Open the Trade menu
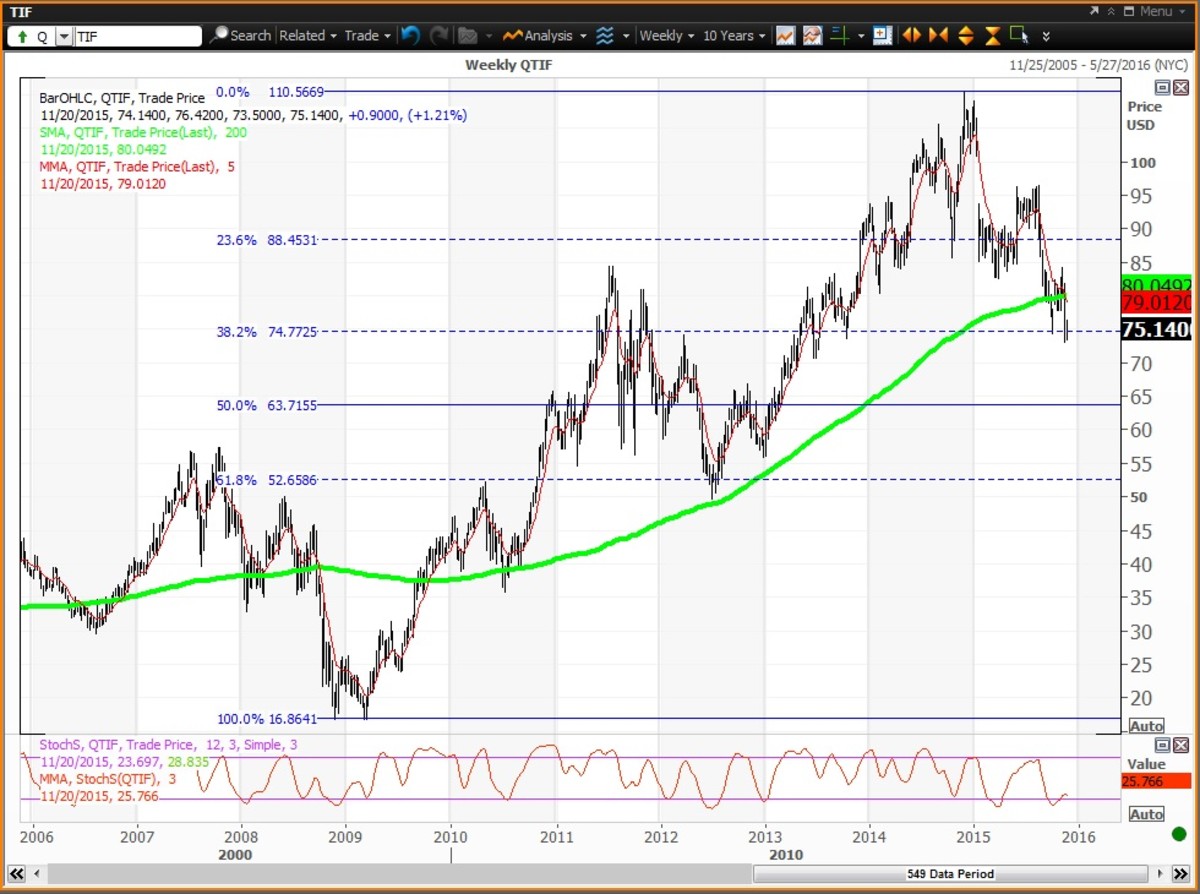Image resolution: width=1200 pixels, height=894 pixels. (367, 36)
